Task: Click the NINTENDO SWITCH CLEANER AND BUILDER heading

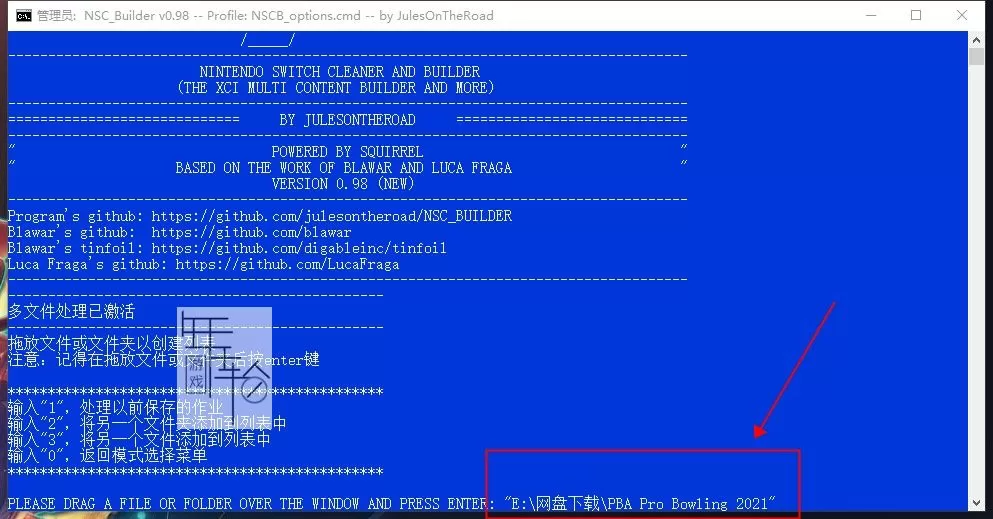Action: click(339, 72)
